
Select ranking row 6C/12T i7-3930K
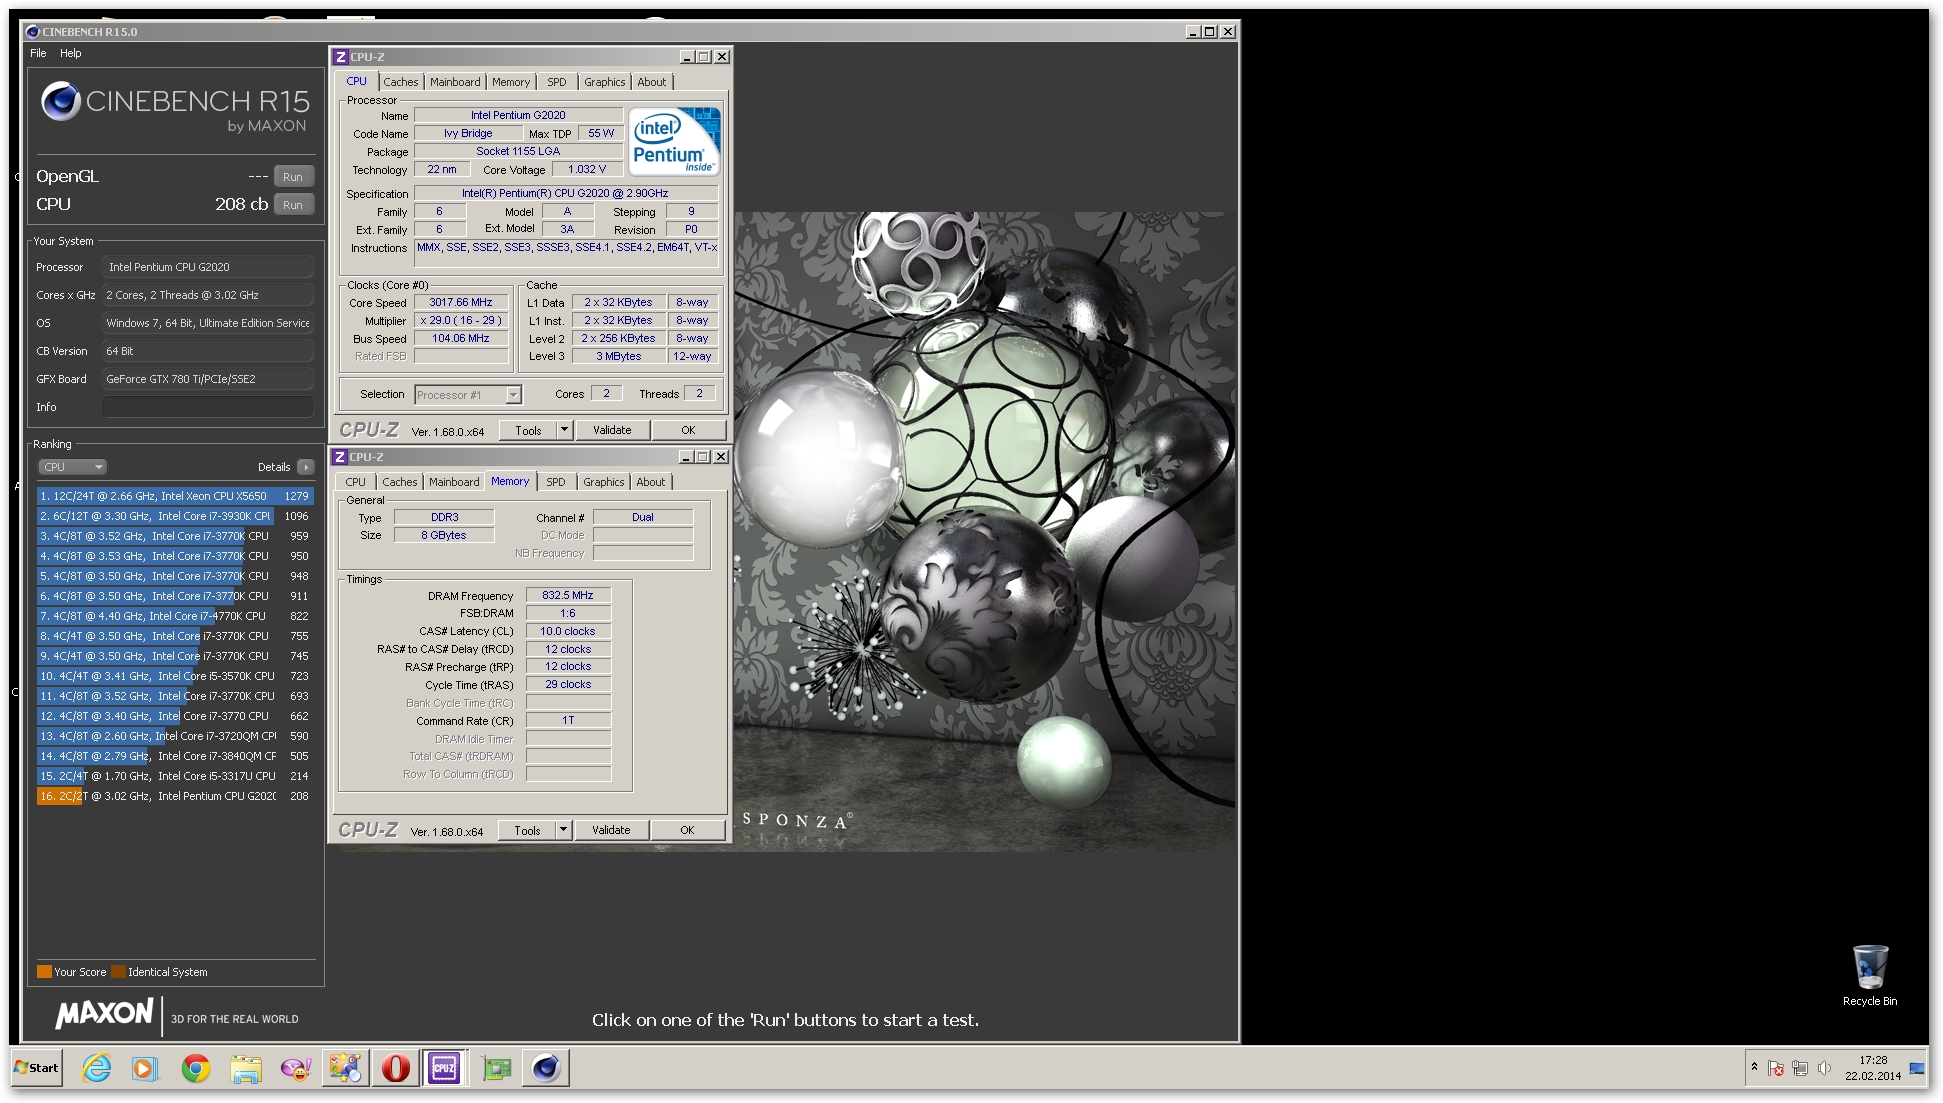click(x=175, y=516)
